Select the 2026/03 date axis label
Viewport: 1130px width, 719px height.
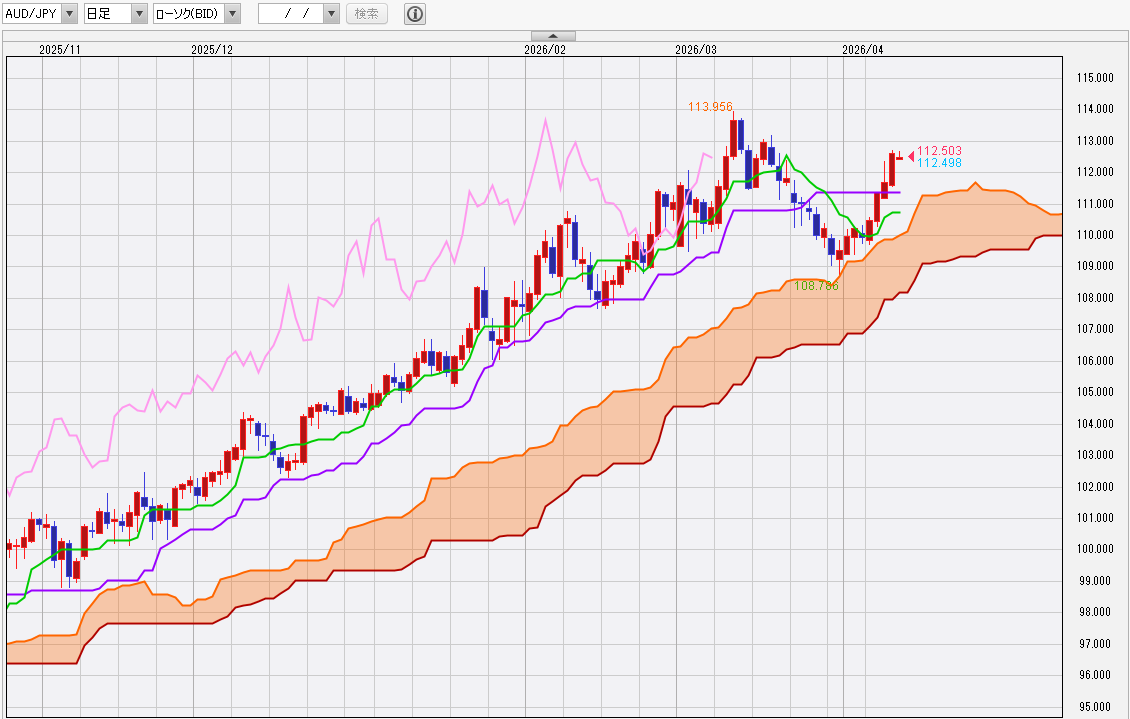tap(696, 49)
